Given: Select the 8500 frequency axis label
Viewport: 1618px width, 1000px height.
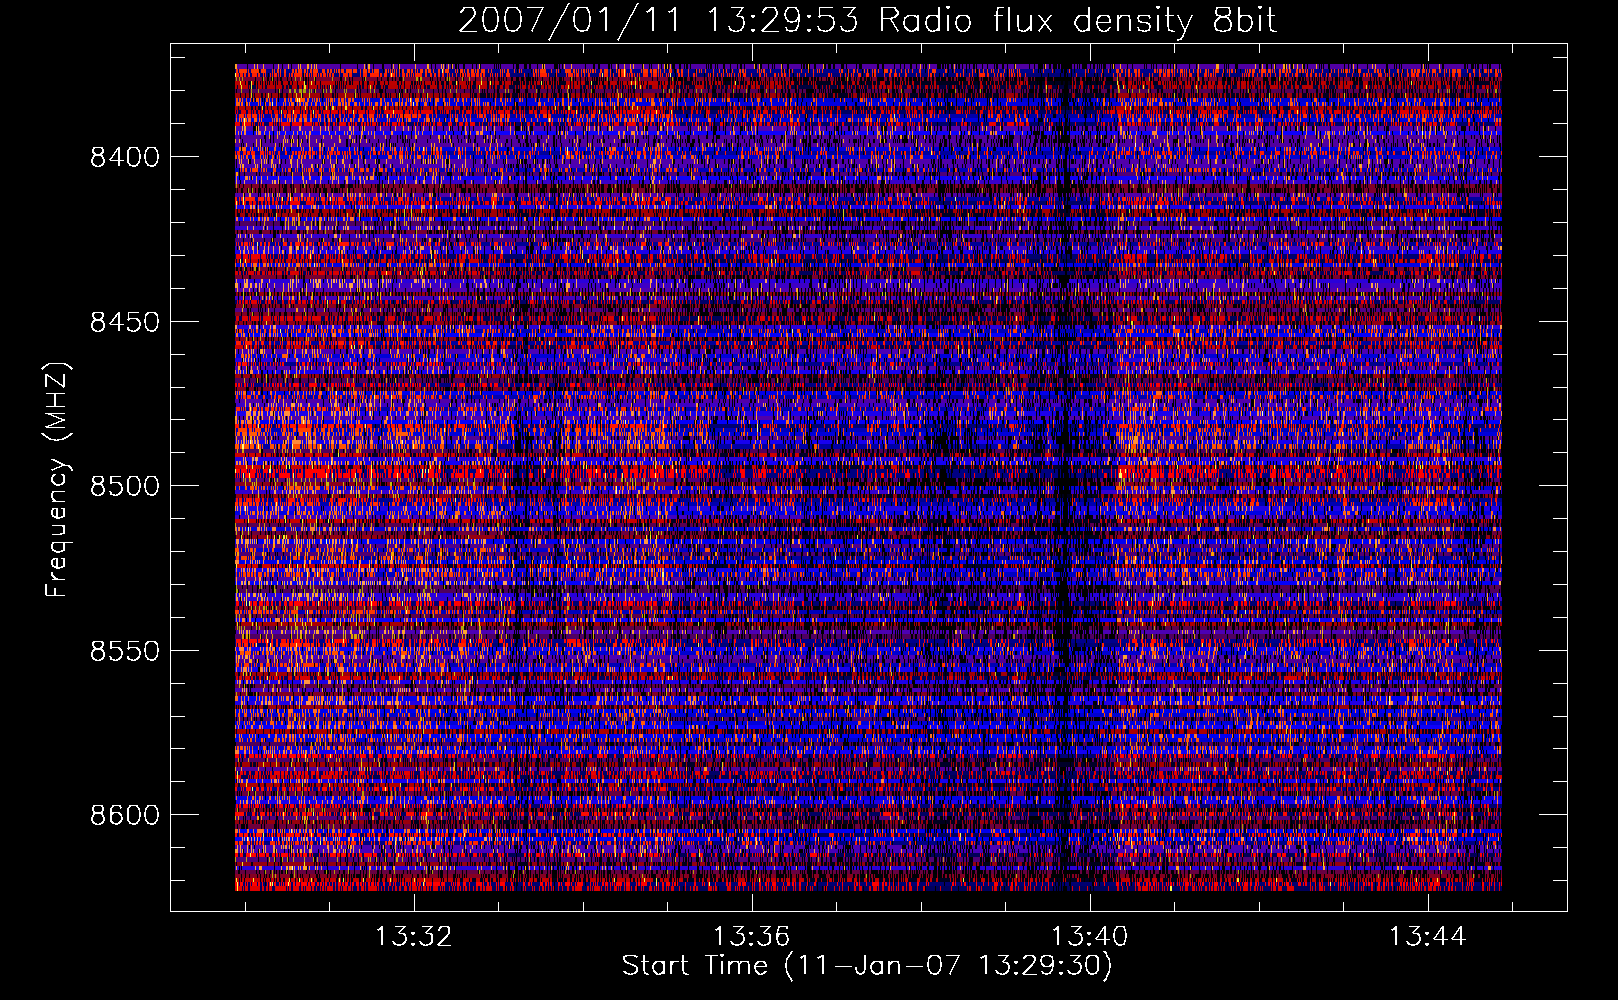Looking at the screenshot, I should coord(124,486).
